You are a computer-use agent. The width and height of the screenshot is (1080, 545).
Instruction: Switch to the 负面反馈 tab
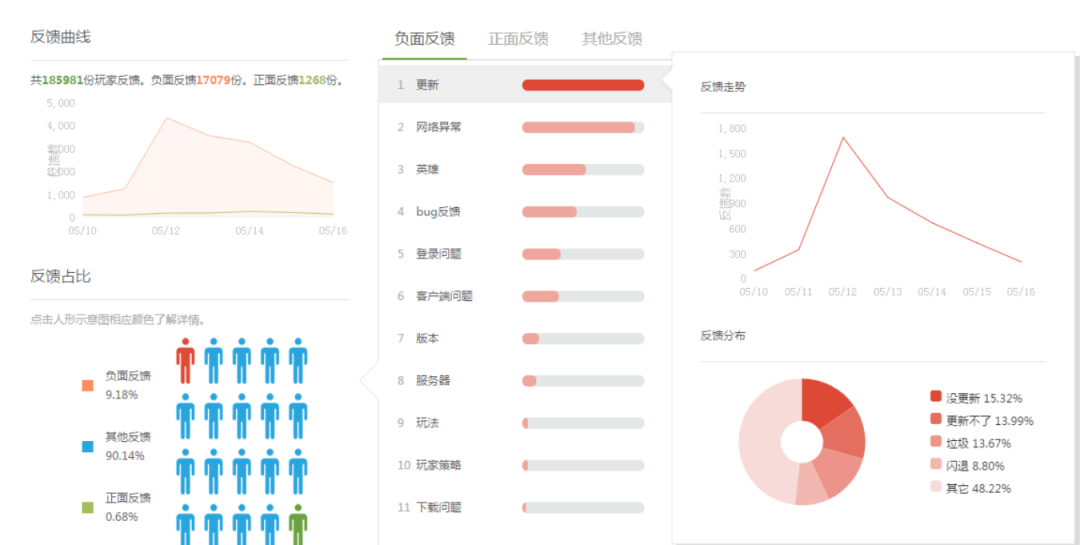(424, 39)
